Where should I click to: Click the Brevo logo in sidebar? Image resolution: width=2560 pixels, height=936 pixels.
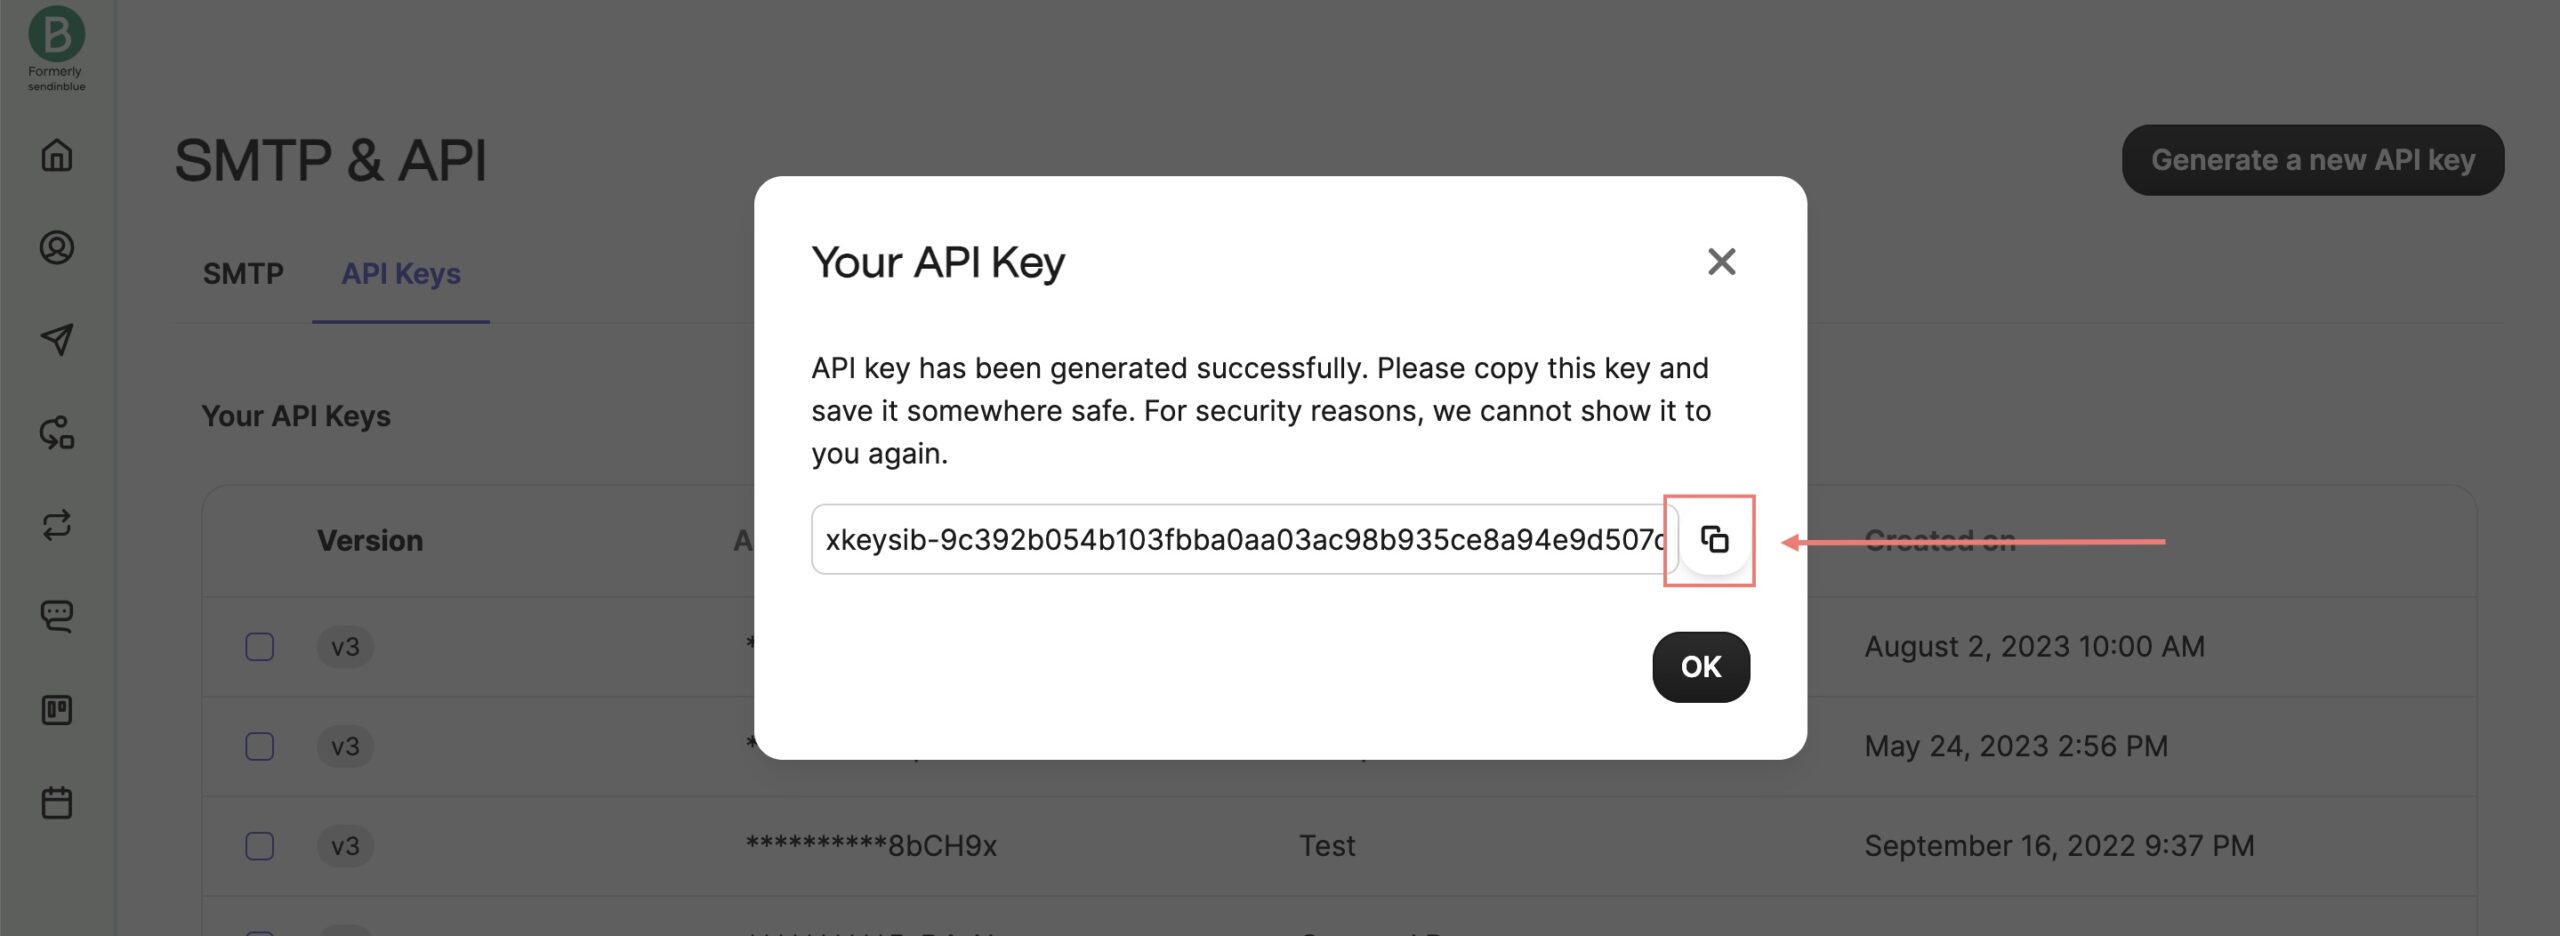click(x=56, y=35)
